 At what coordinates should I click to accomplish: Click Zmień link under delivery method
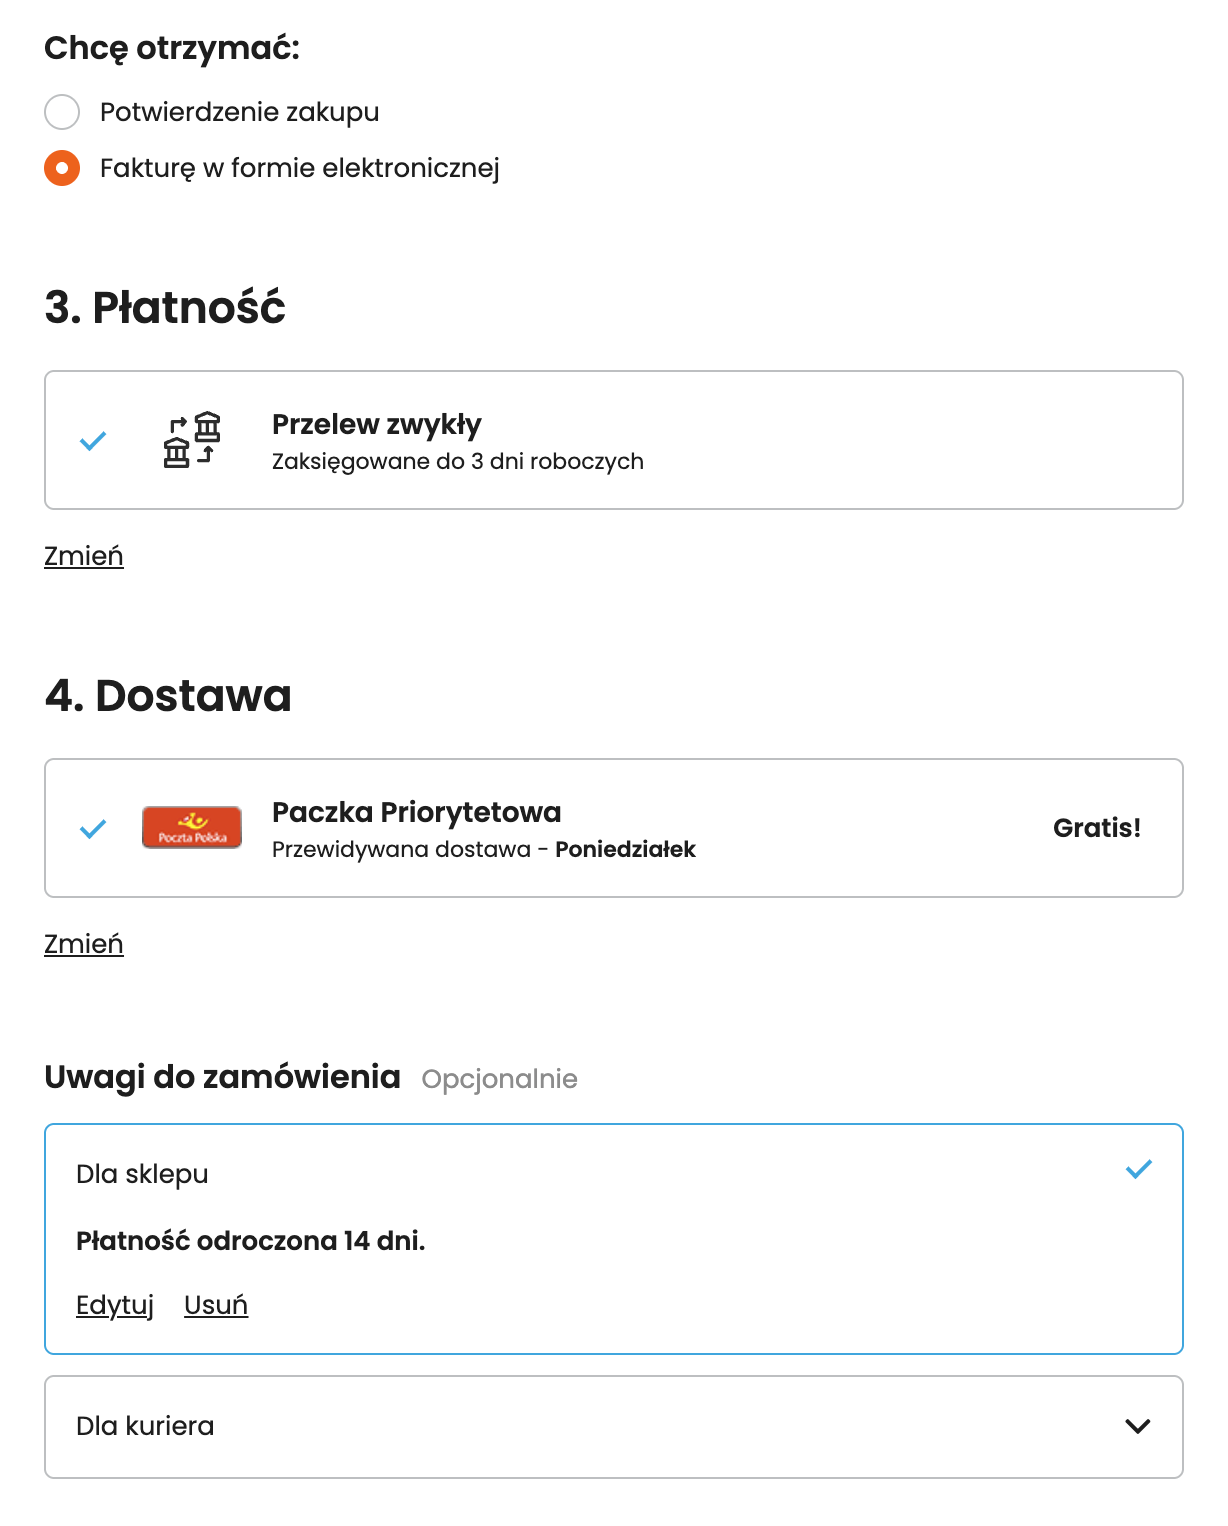84,944
